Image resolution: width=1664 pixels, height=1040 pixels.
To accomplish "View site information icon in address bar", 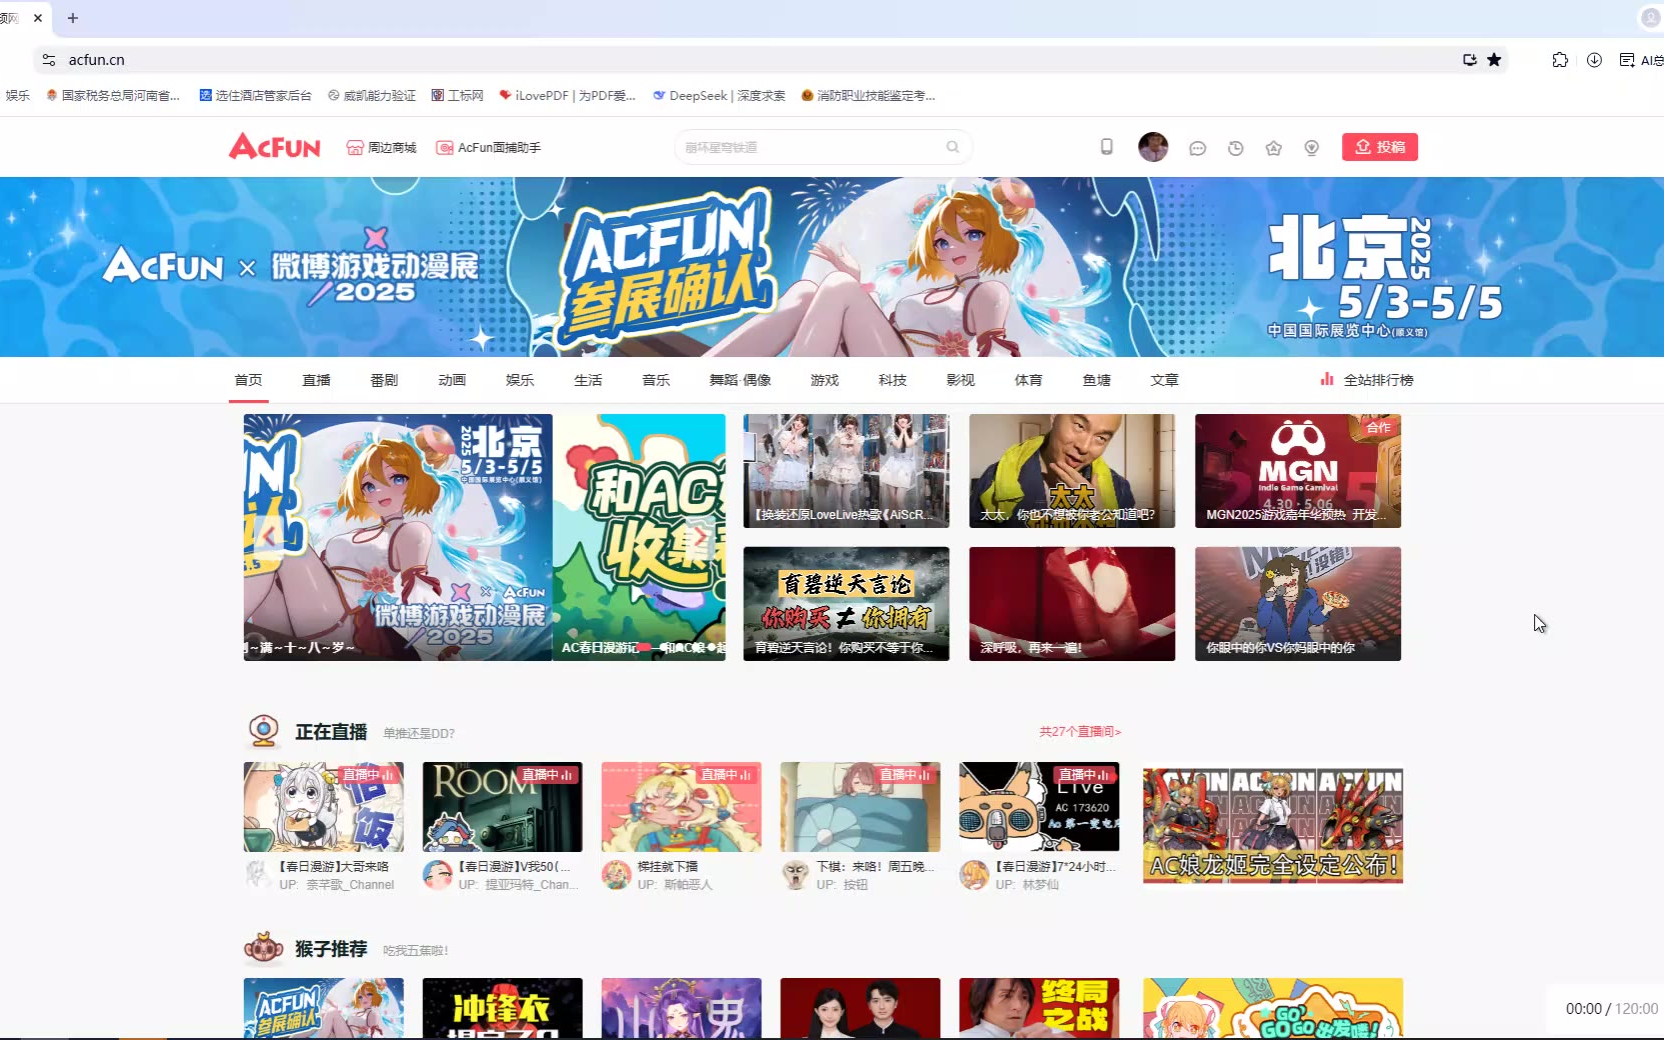I will pos(49,60).
